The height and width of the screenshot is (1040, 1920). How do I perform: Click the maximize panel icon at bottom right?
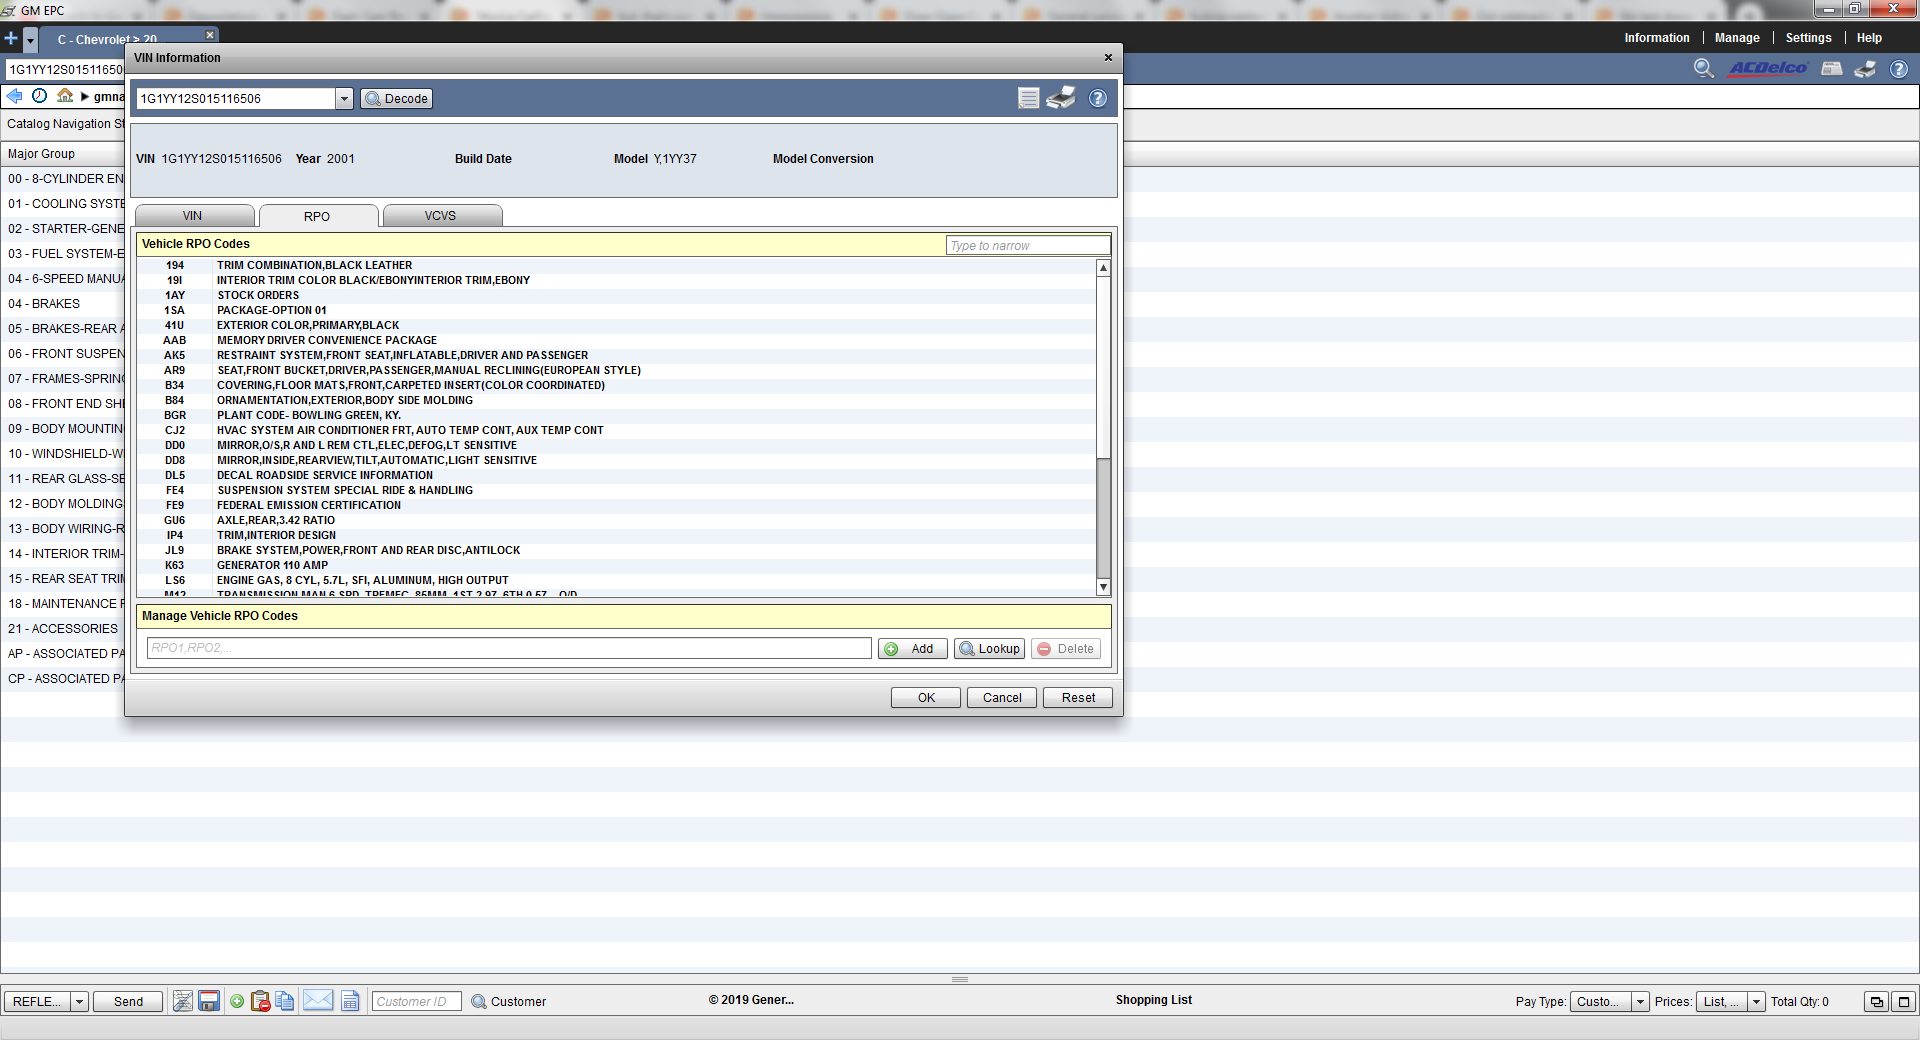point(1904,1001)
